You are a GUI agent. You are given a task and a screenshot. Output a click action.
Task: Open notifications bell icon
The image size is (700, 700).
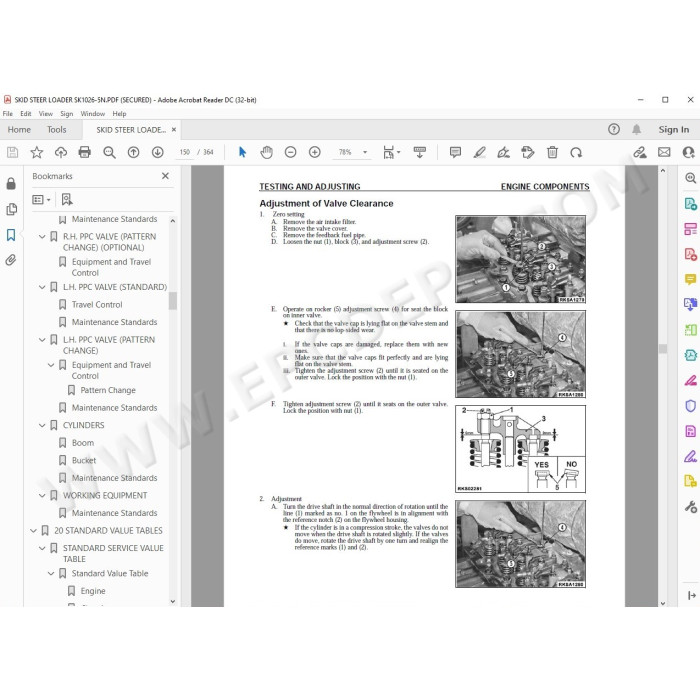[637, 129]
